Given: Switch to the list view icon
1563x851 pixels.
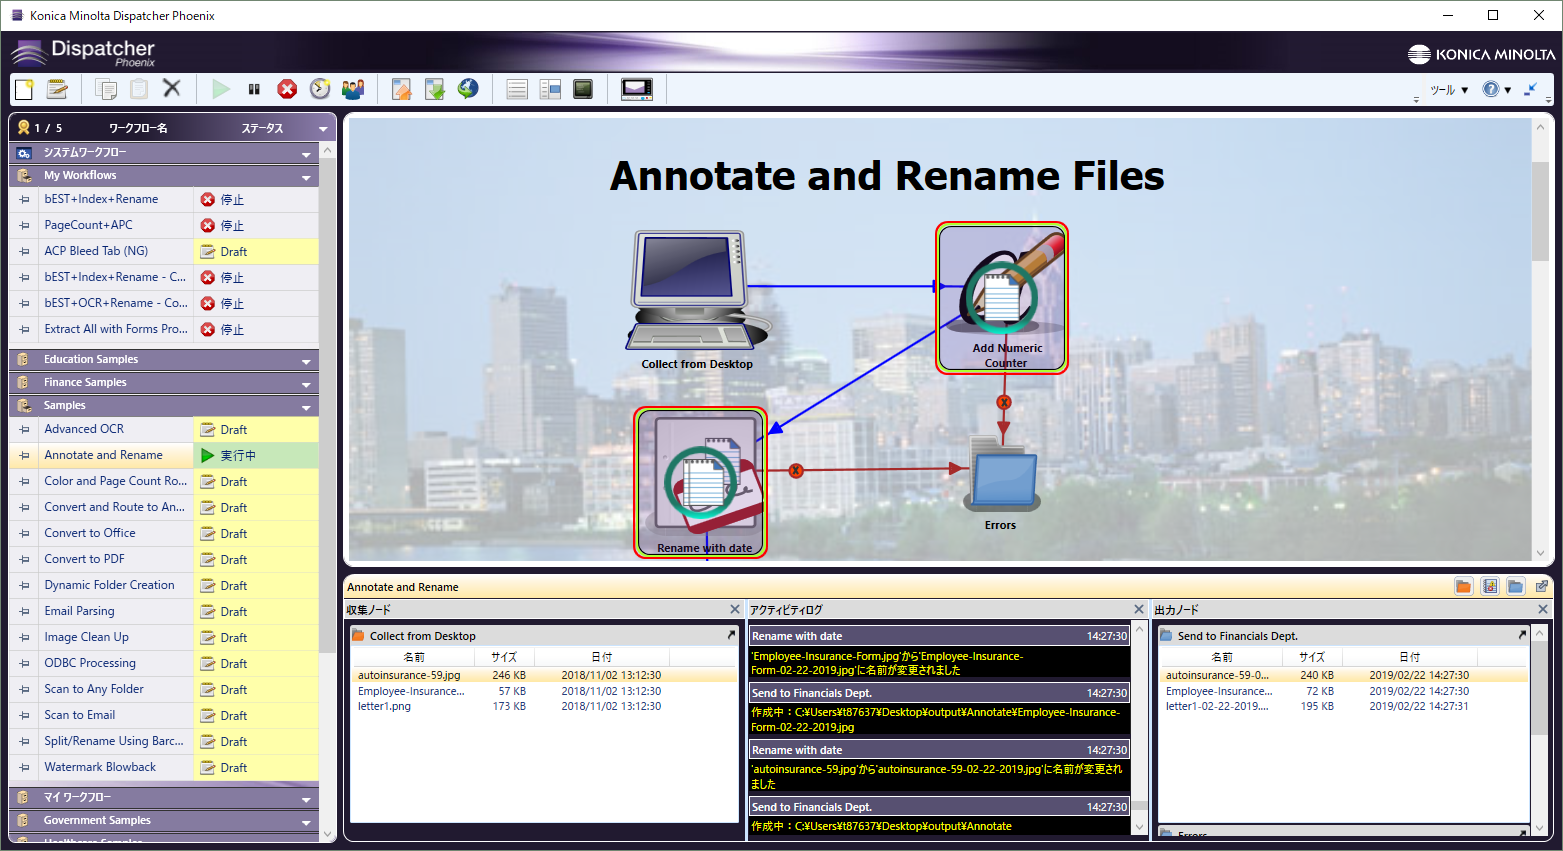Looking at the screenshot, I should tap(517, 89).
